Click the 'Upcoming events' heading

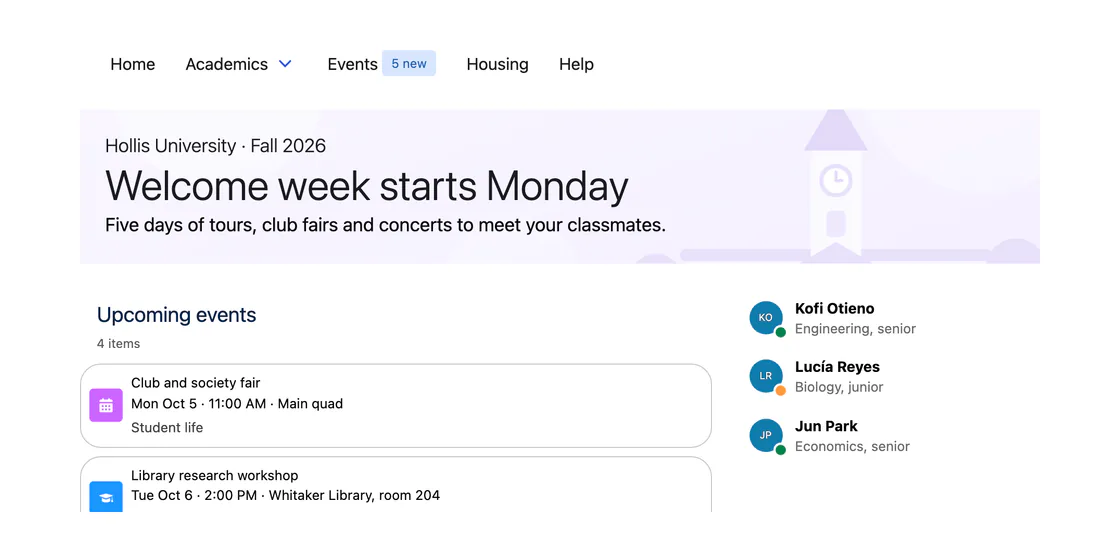pyautogui.click(x=176, y=315)
